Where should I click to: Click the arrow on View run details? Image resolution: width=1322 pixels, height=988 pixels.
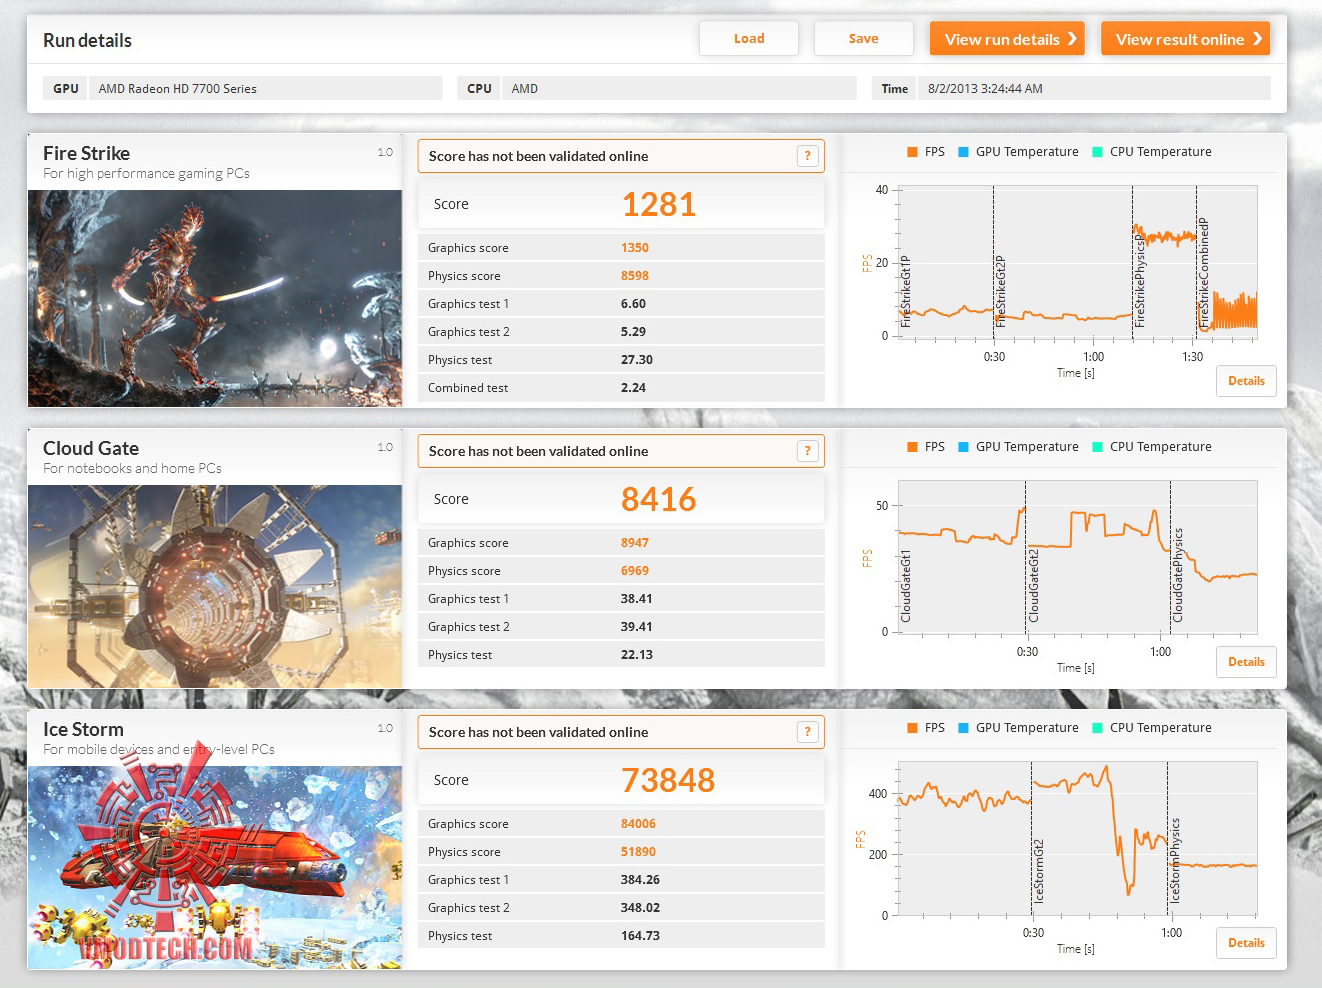[1072, 39]
